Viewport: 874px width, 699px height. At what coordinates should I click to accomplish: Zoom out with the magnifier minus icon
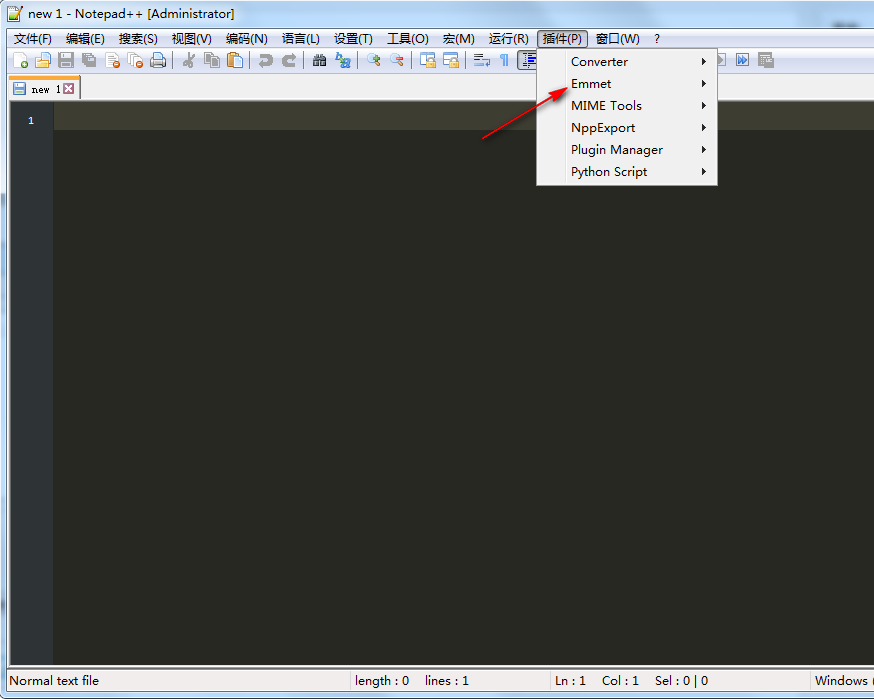(x=397, y=60)
